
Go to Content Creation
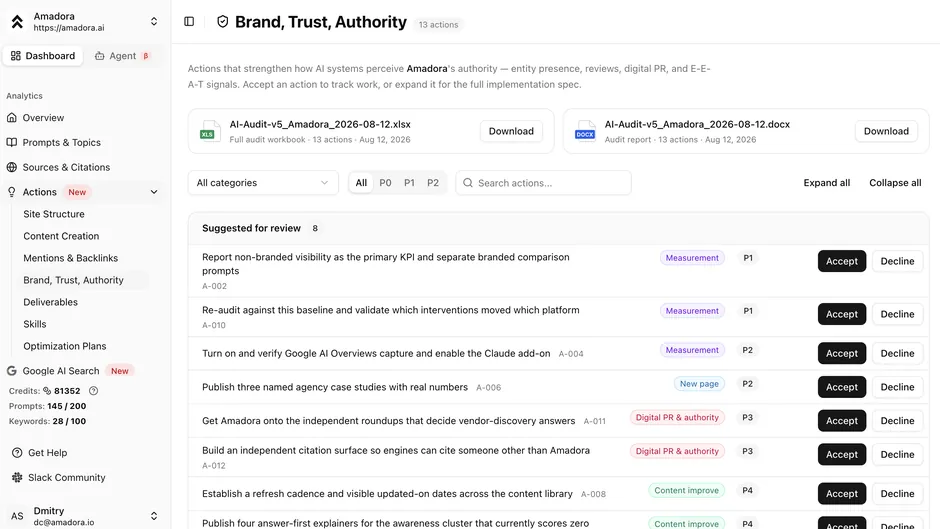pos(61,236)
